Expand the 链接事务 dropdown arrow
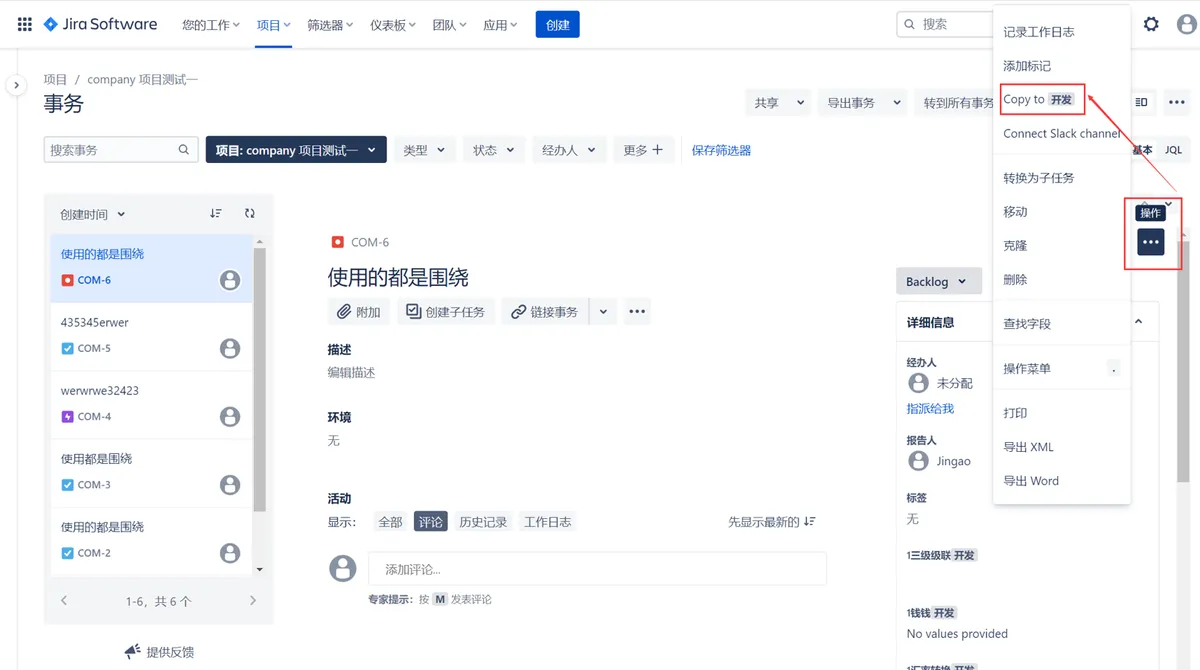 tap(603, 312)
